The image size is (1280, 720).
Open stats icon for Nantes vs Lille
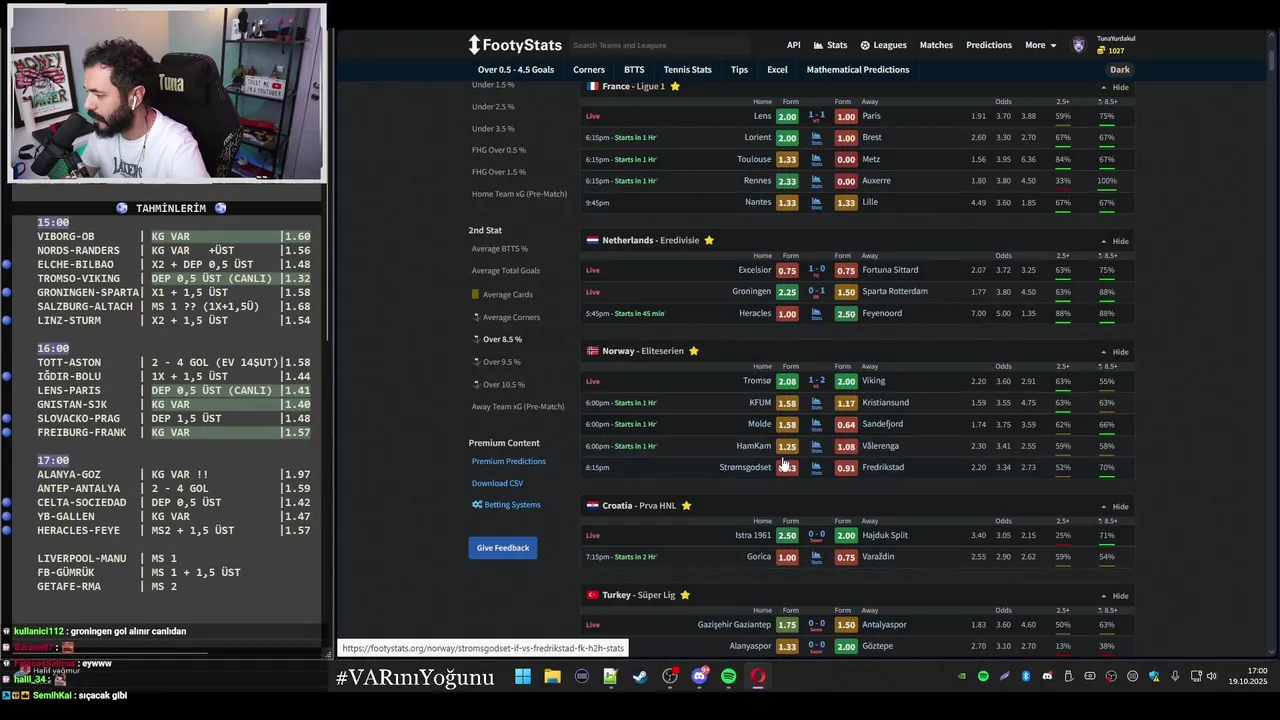pos(816,203)
